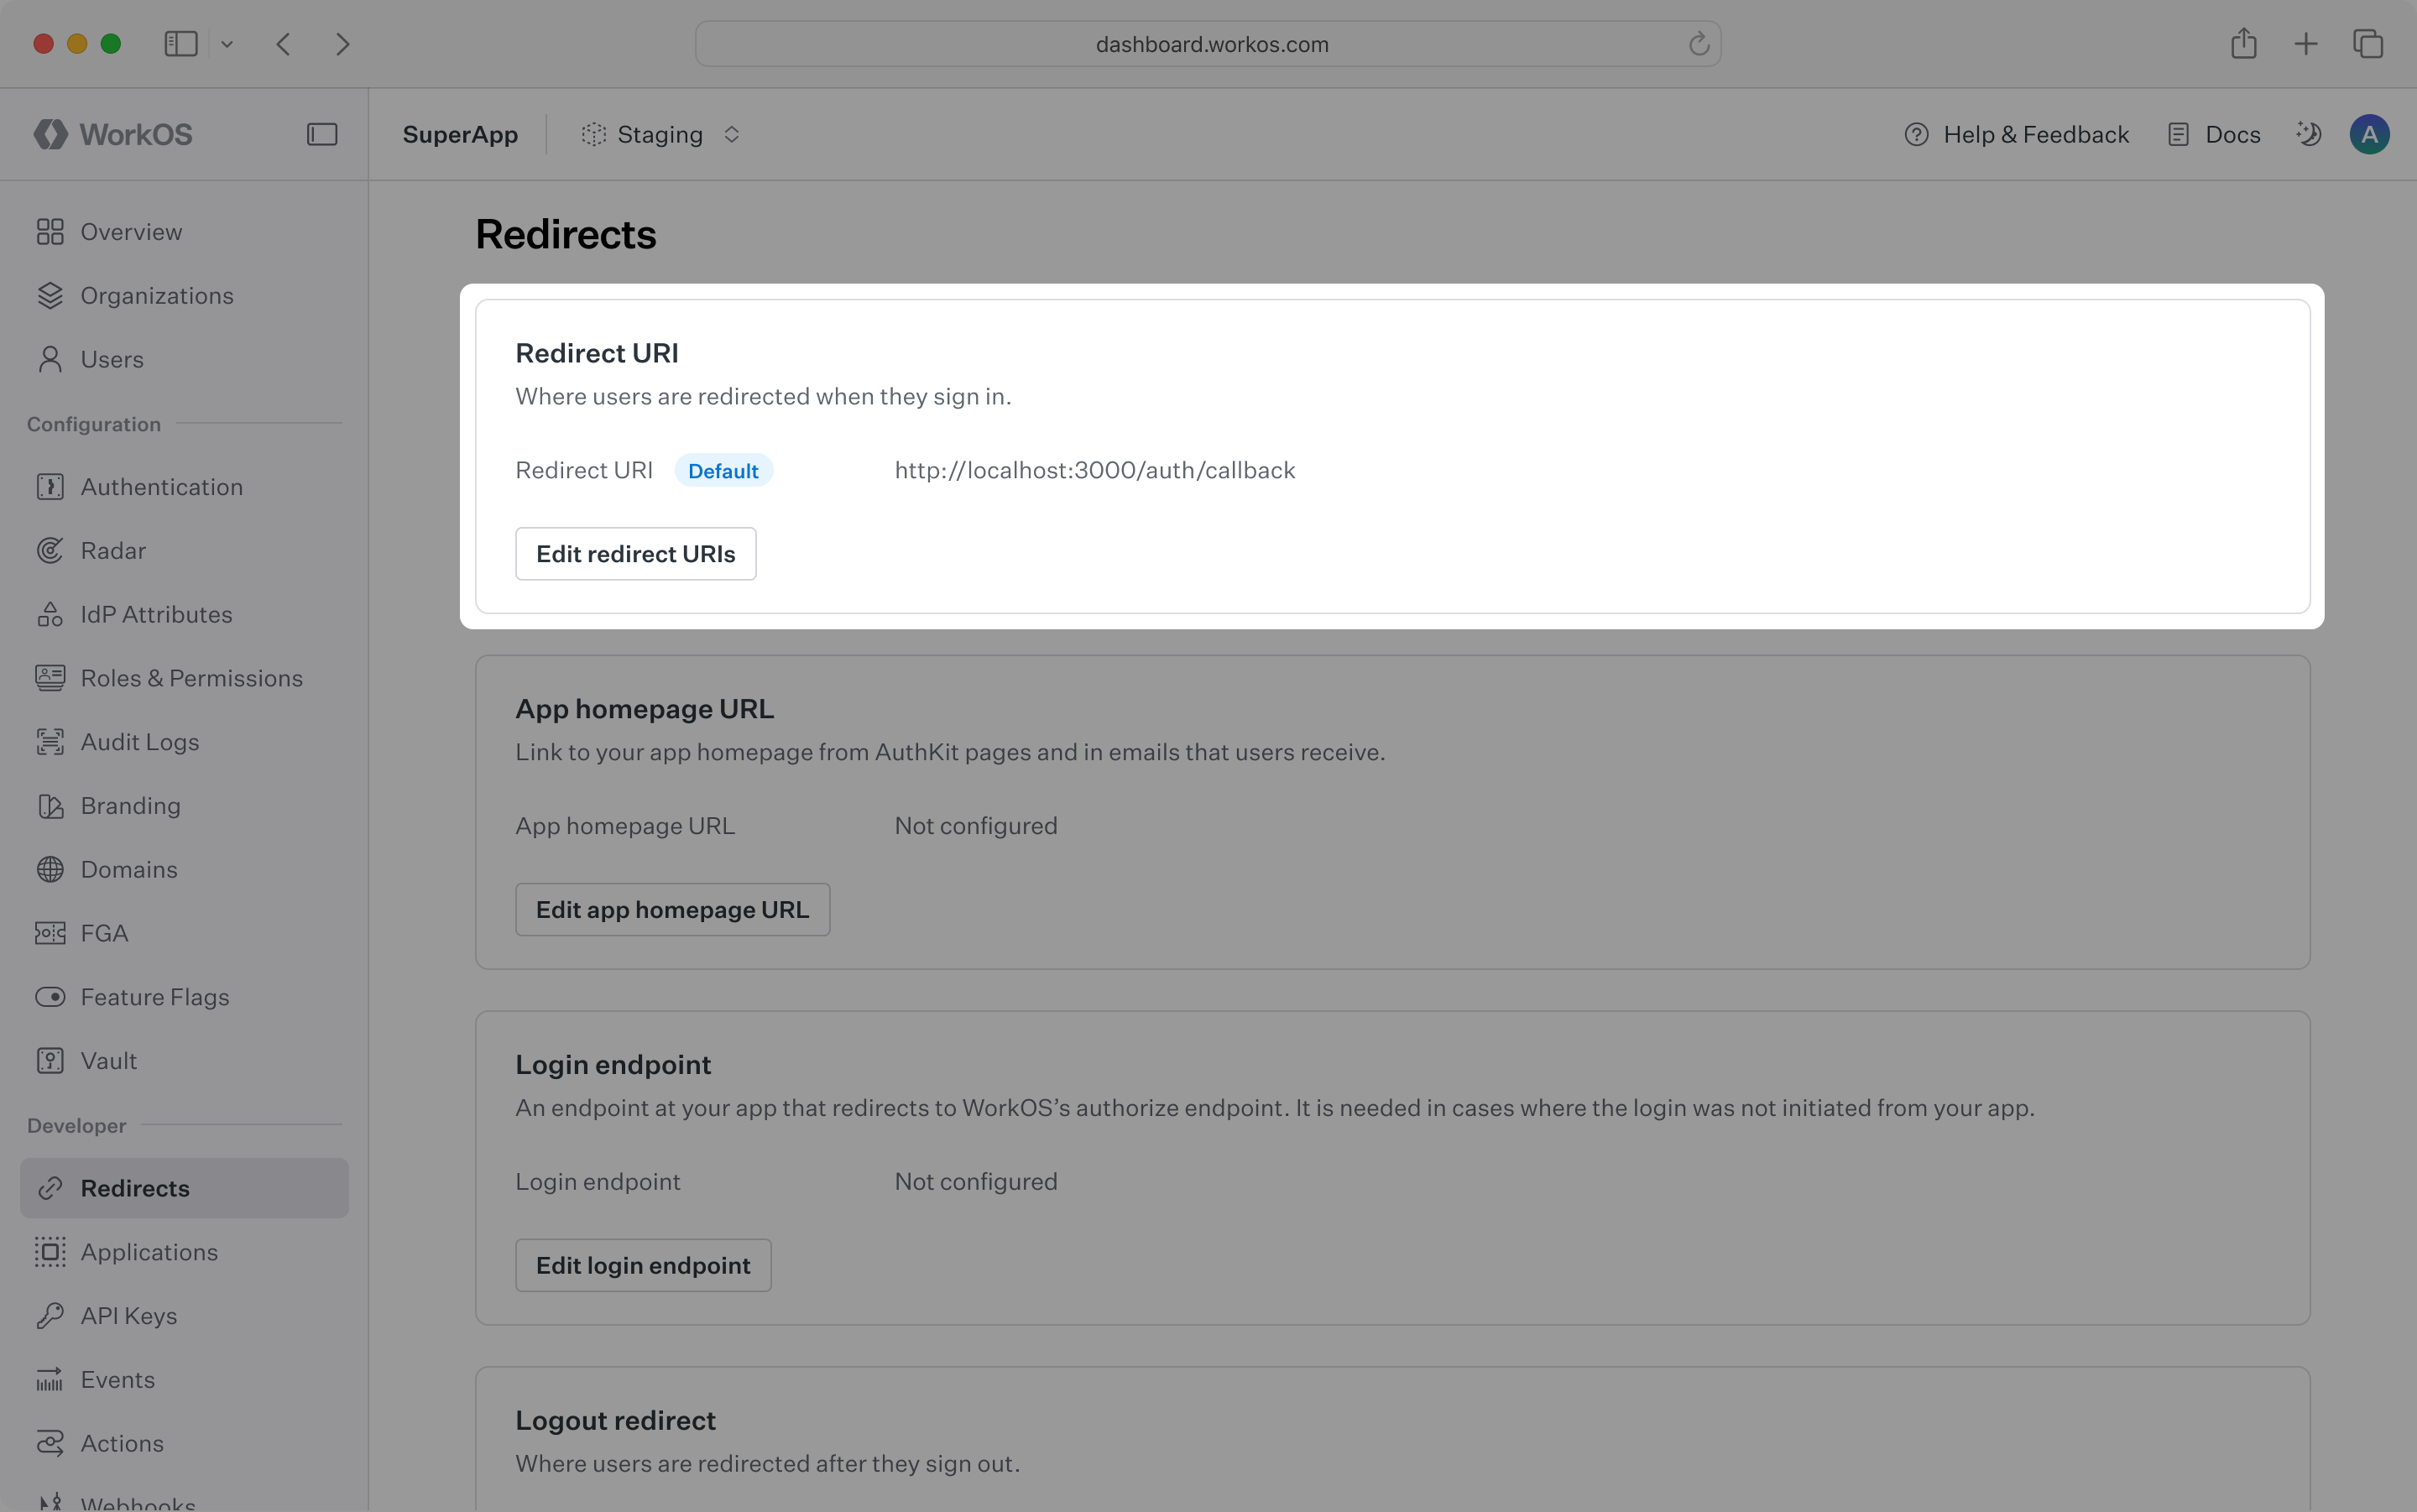
Task: Open the Organizations layers icon
Action: [x=50, y=296]
